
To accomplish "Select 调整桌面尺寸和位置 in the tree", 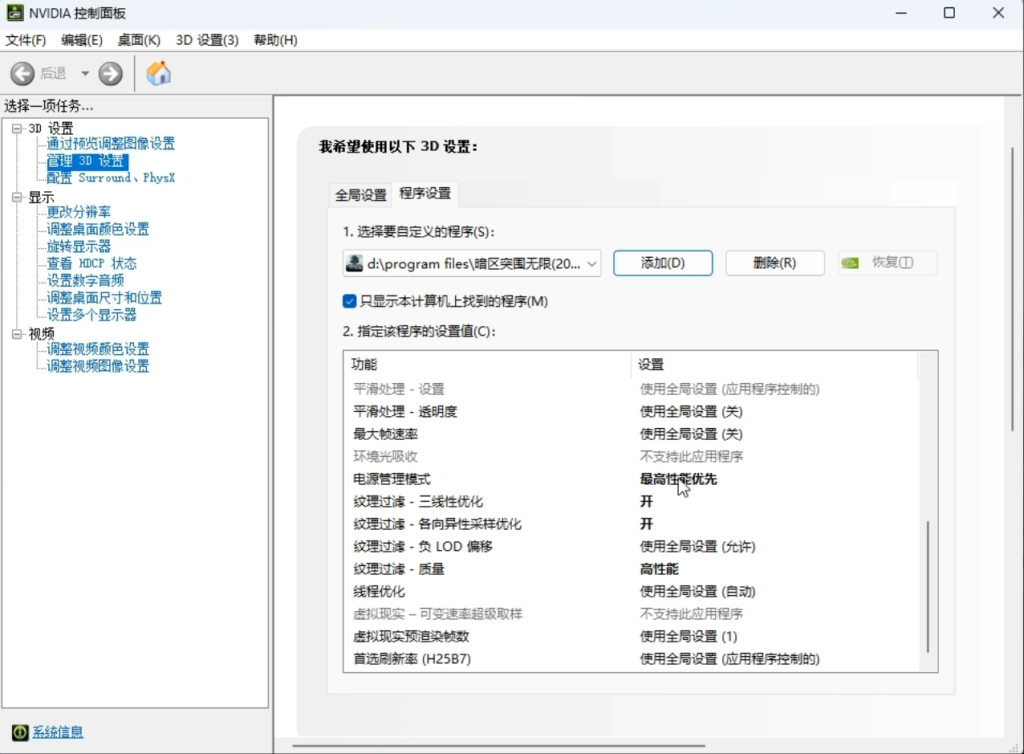I will [x=104, y=298].
